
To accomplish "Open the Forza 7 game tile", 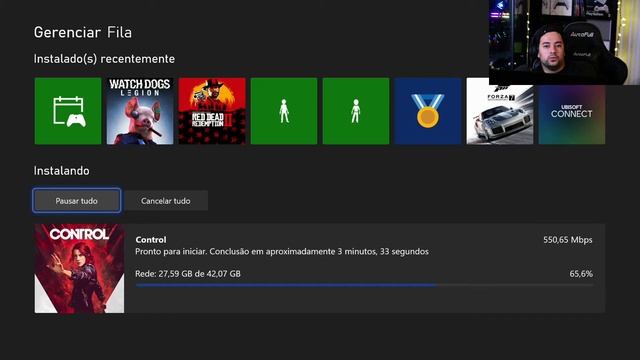I will tap(500, 114).
